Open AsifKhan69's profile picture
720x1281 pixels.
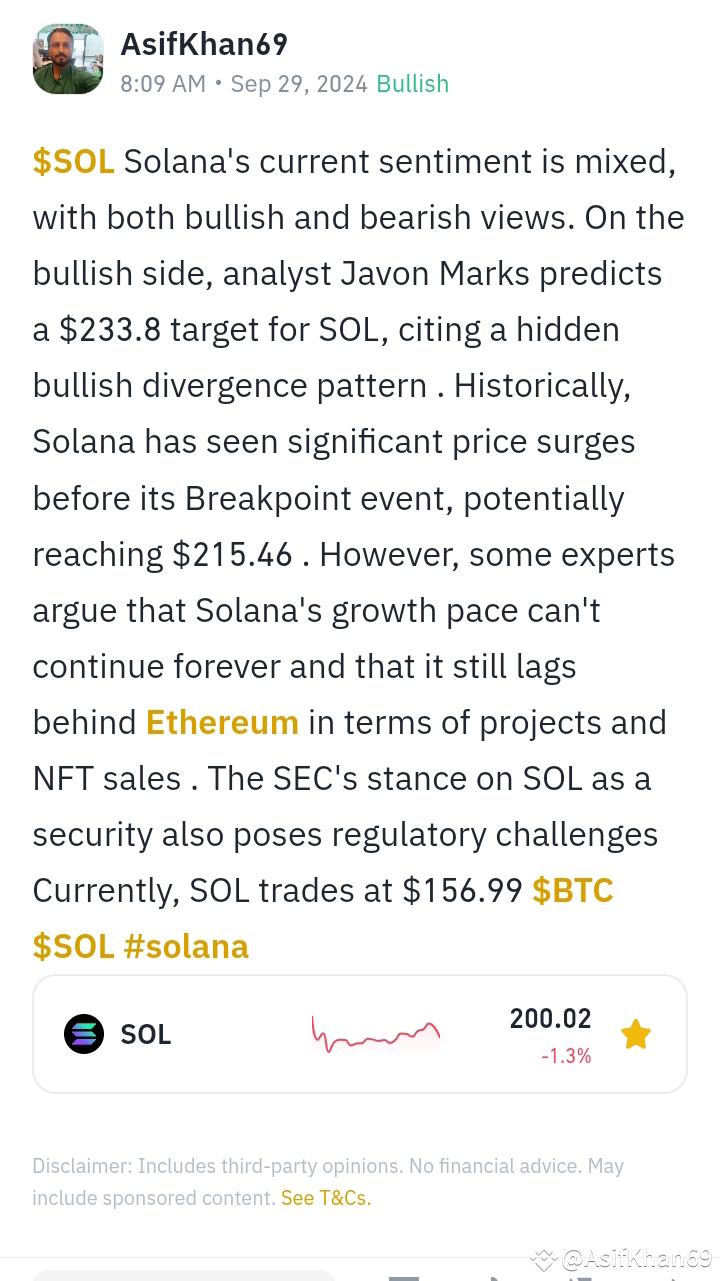68,59
